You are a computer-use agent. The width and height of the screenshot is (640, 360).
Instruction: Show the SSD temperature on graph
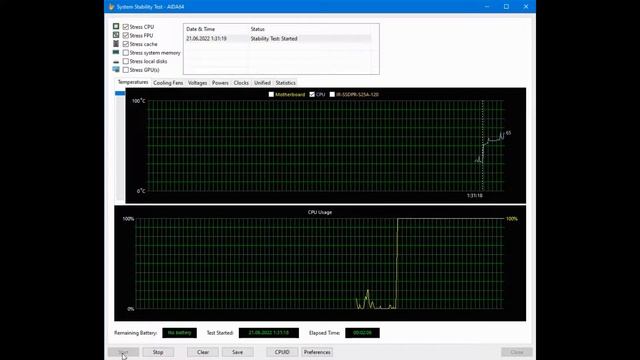click(332, 94)
